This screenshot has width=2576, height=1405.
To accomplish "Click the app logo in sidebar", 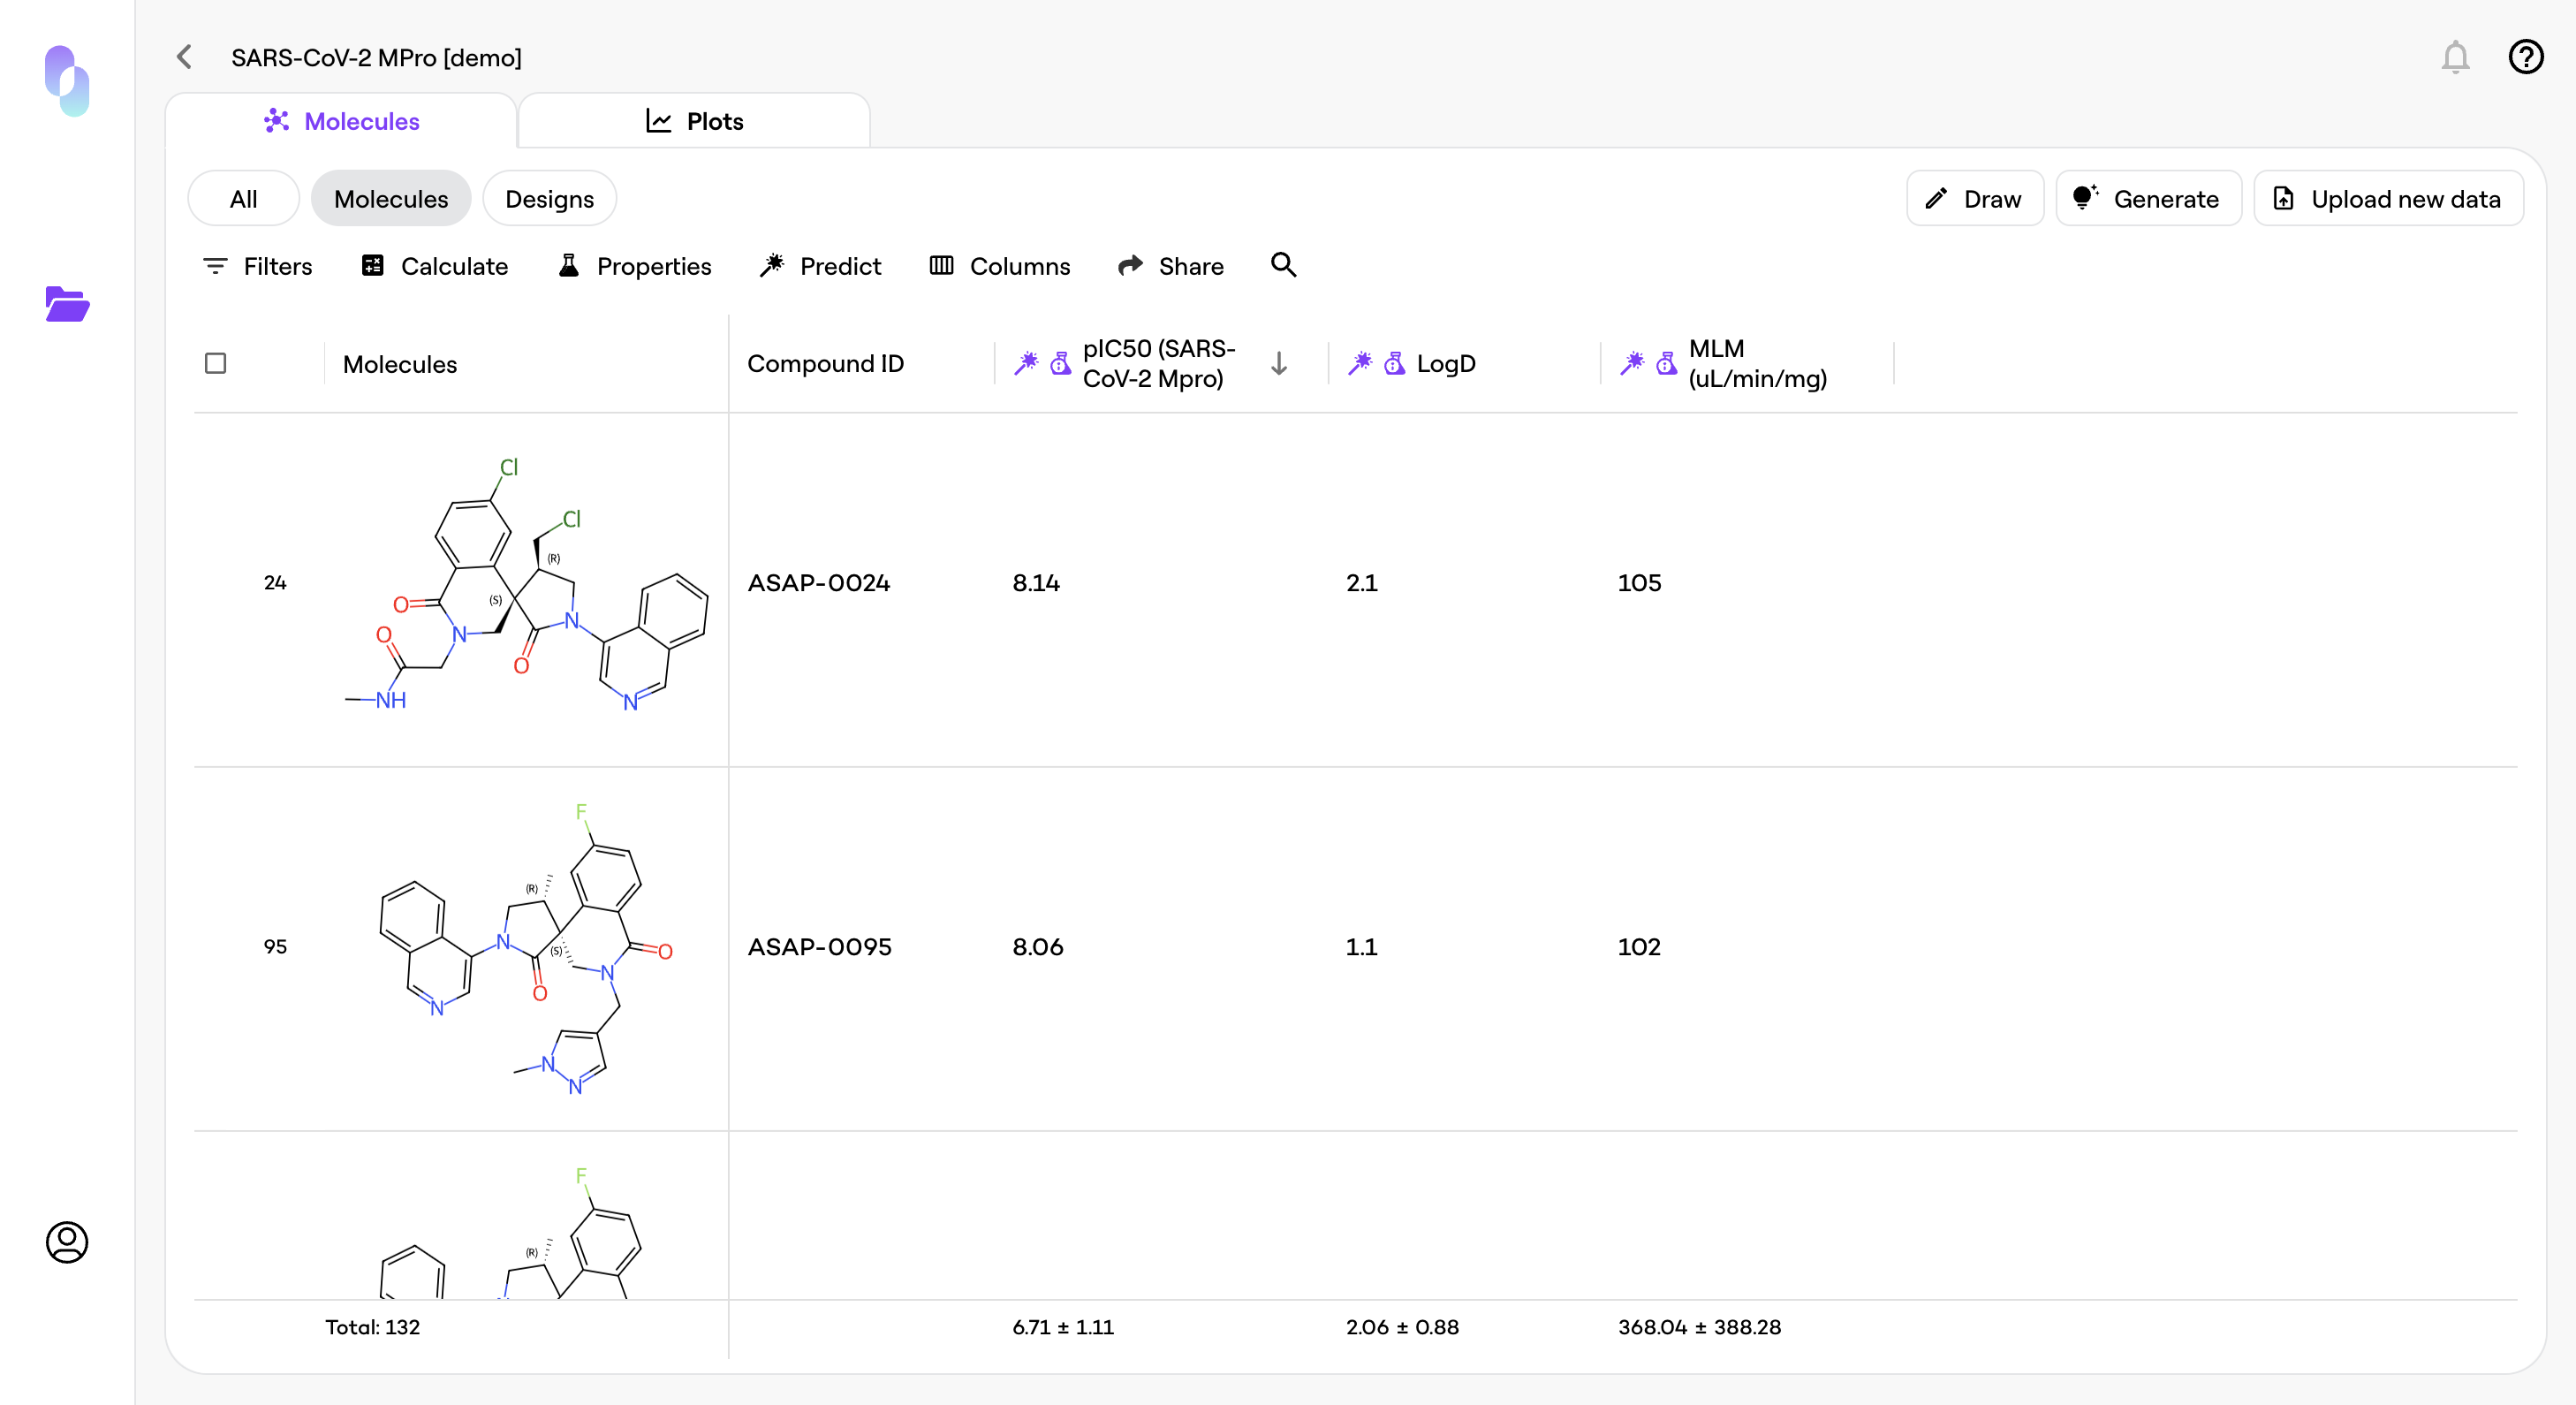I will [67, 81].
